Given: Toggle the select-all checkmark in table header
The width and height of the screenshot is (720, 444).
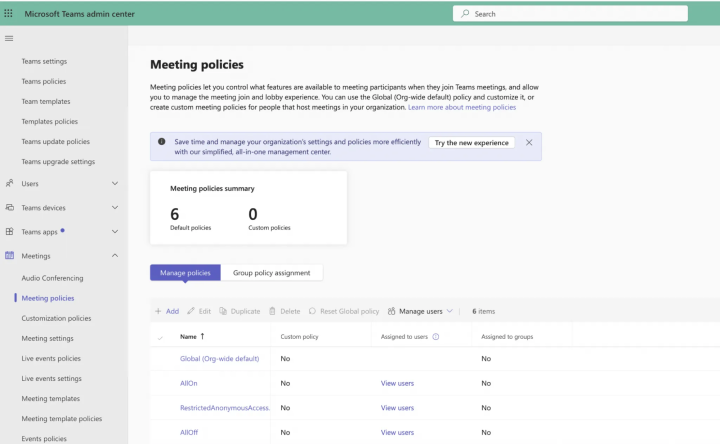Looking at the screenshot, I should 160,337.
